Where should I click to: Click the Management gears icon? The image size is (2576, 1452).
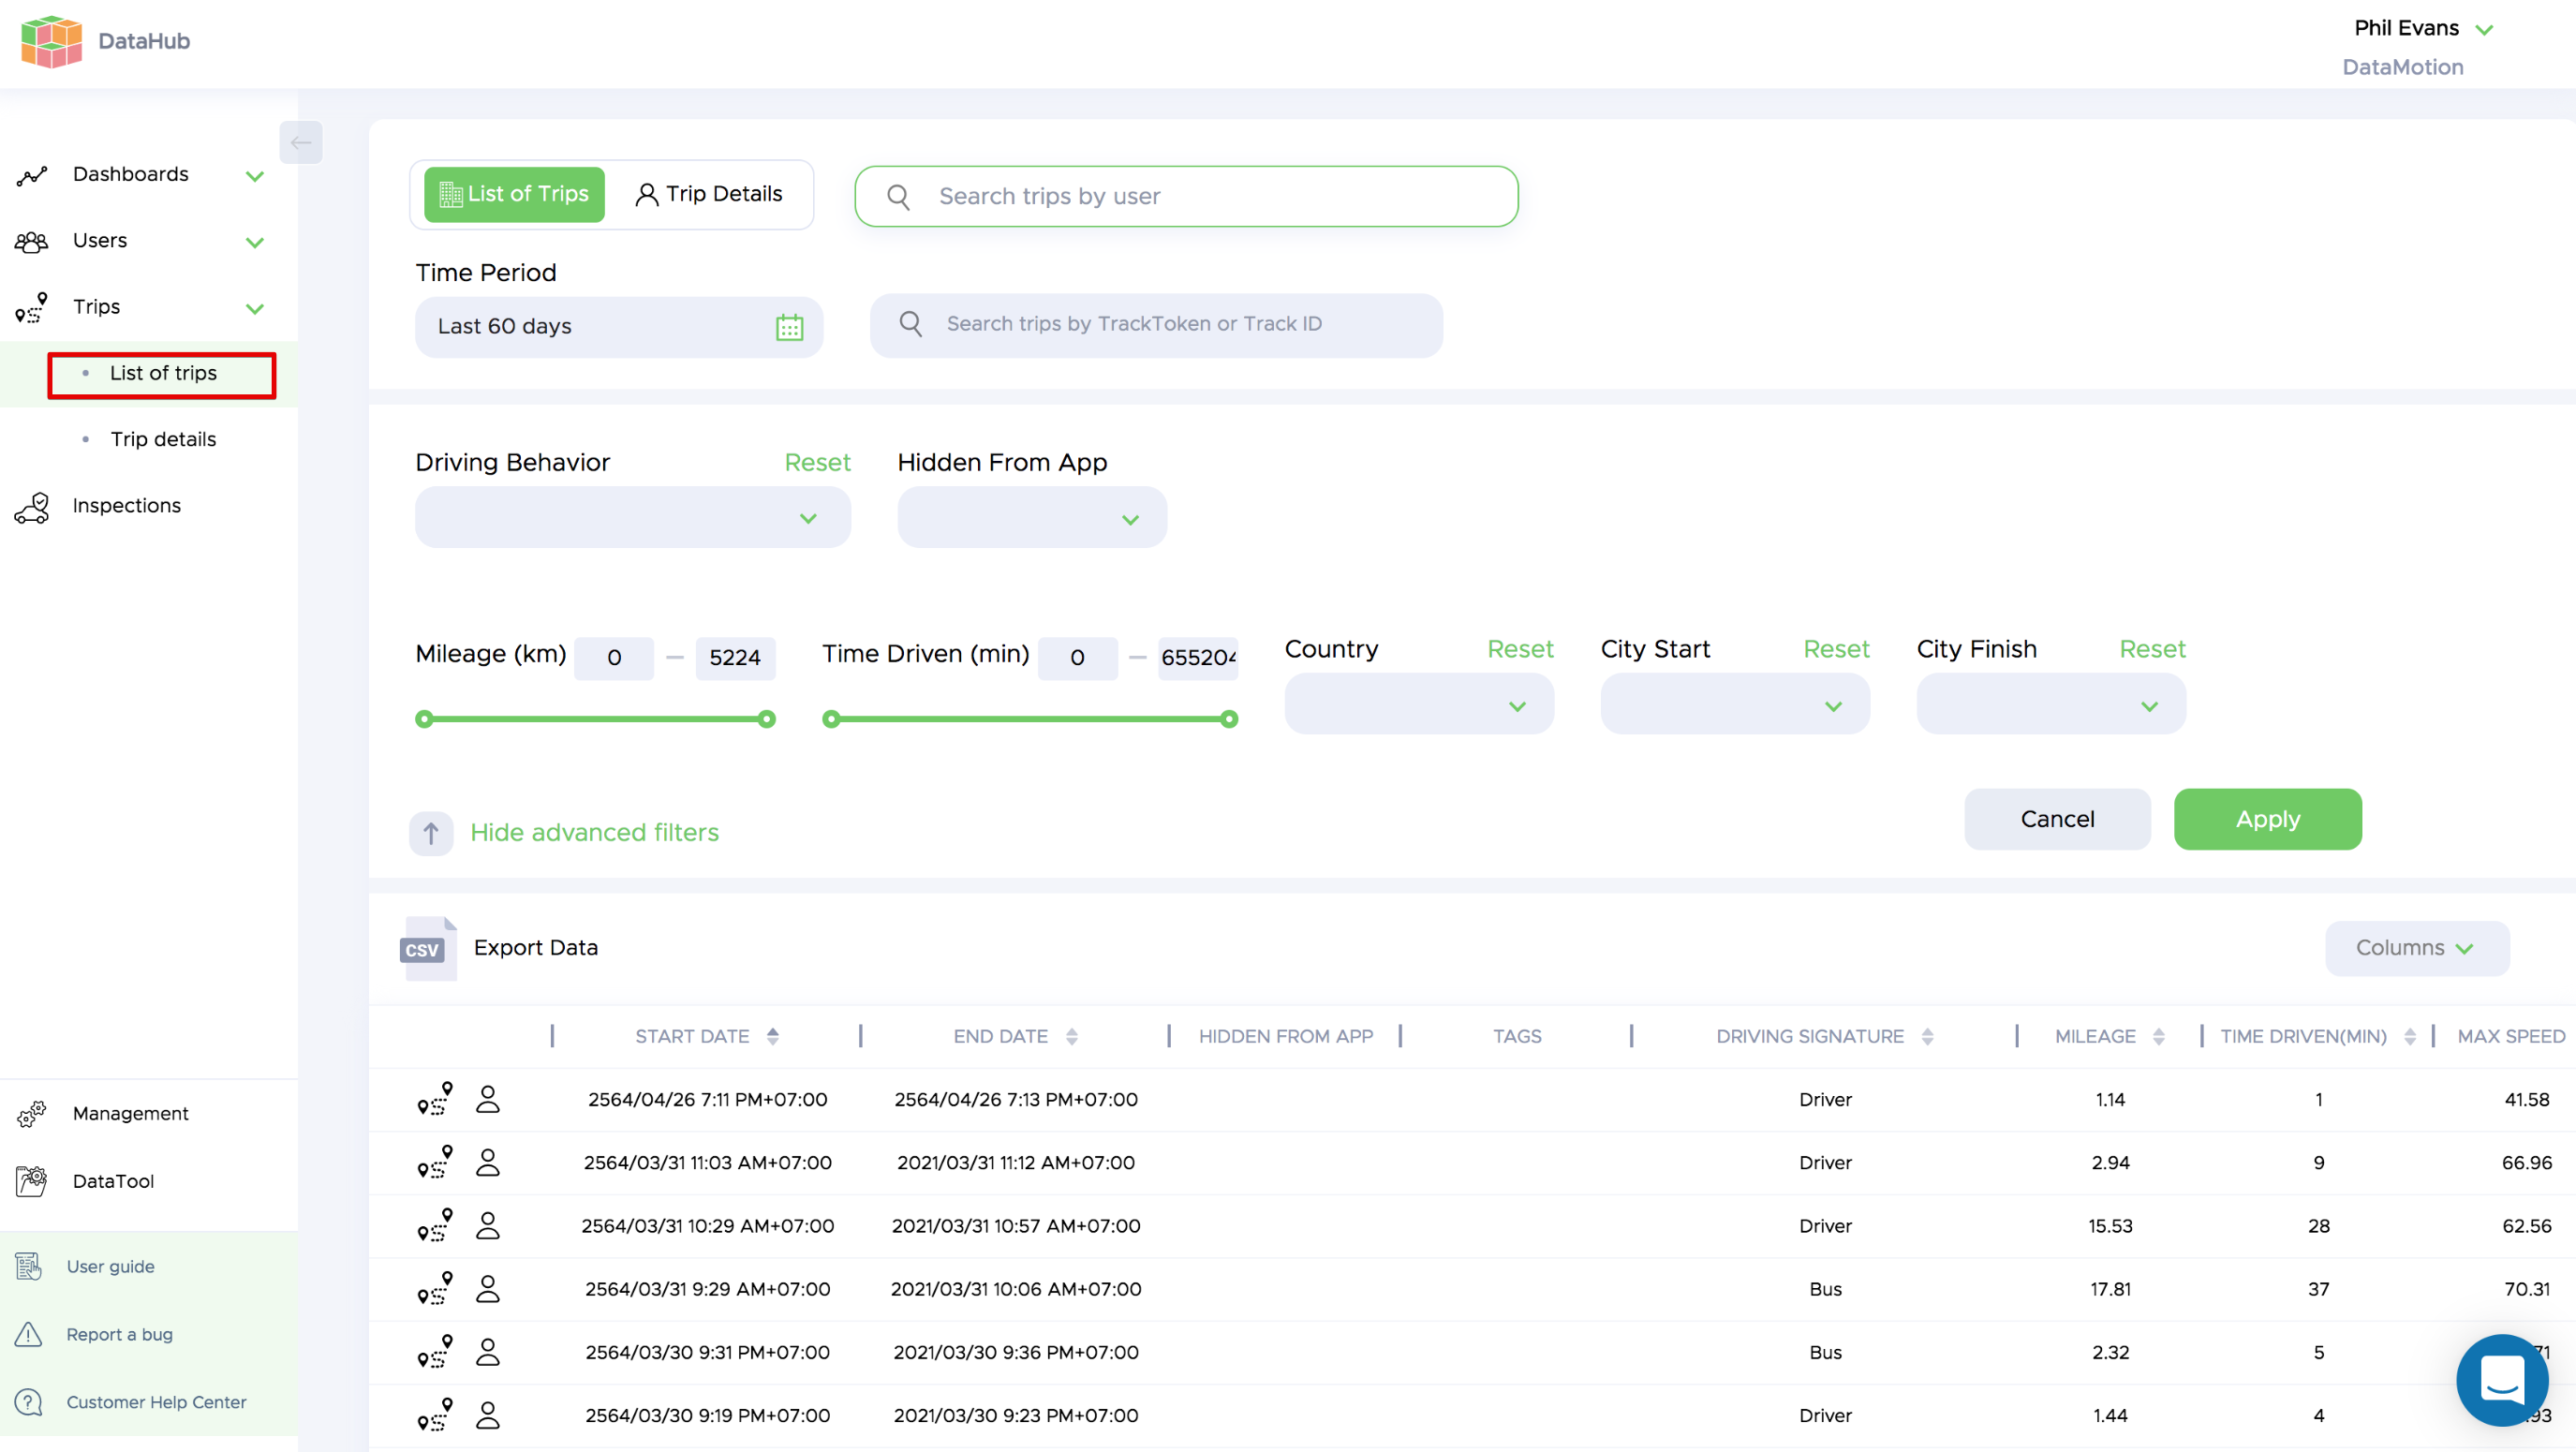coord(32,1114)
